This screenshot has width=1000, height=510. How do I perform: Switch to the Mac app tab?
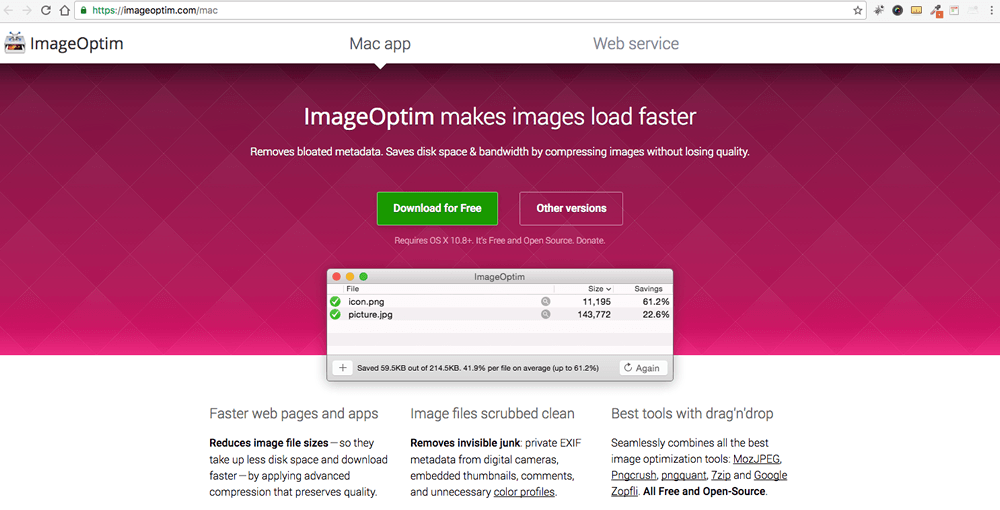coord(380,43)
